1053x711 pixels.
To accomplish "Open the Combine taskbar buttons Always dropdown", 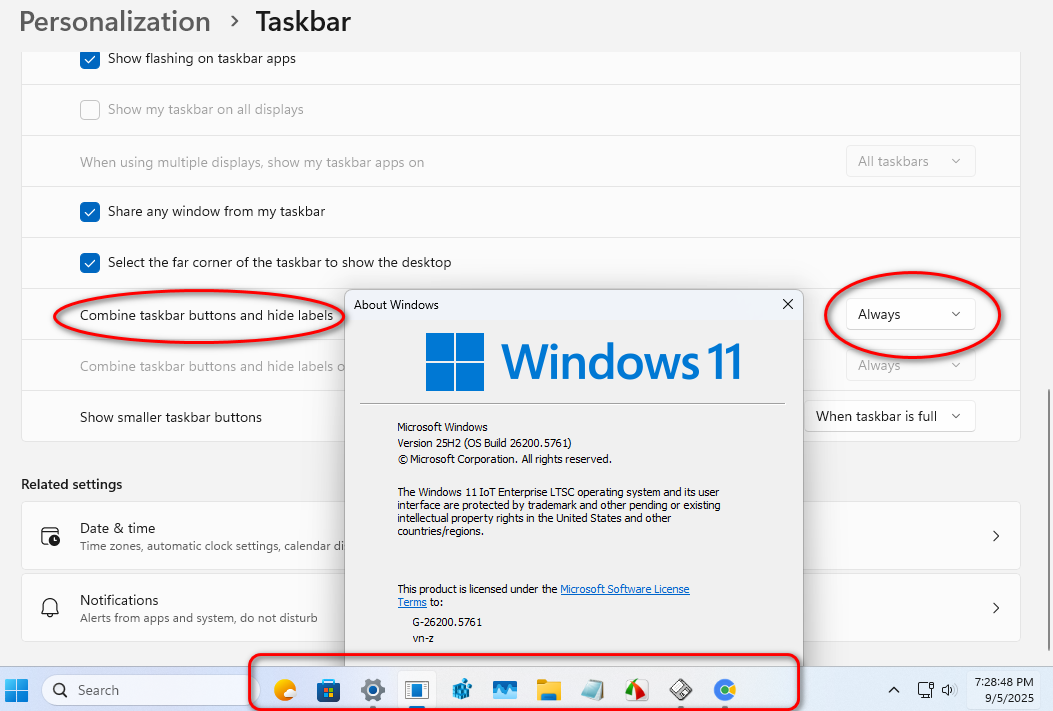I will click(910, 314).
